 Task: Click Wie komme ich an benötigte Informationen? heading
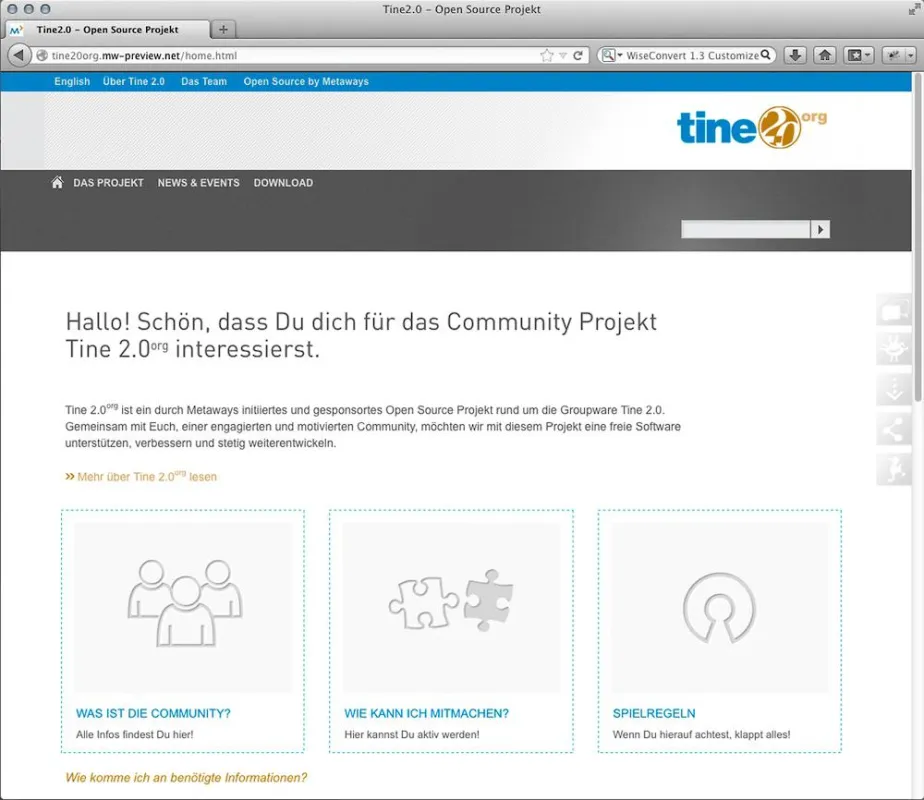coord(186,778)
